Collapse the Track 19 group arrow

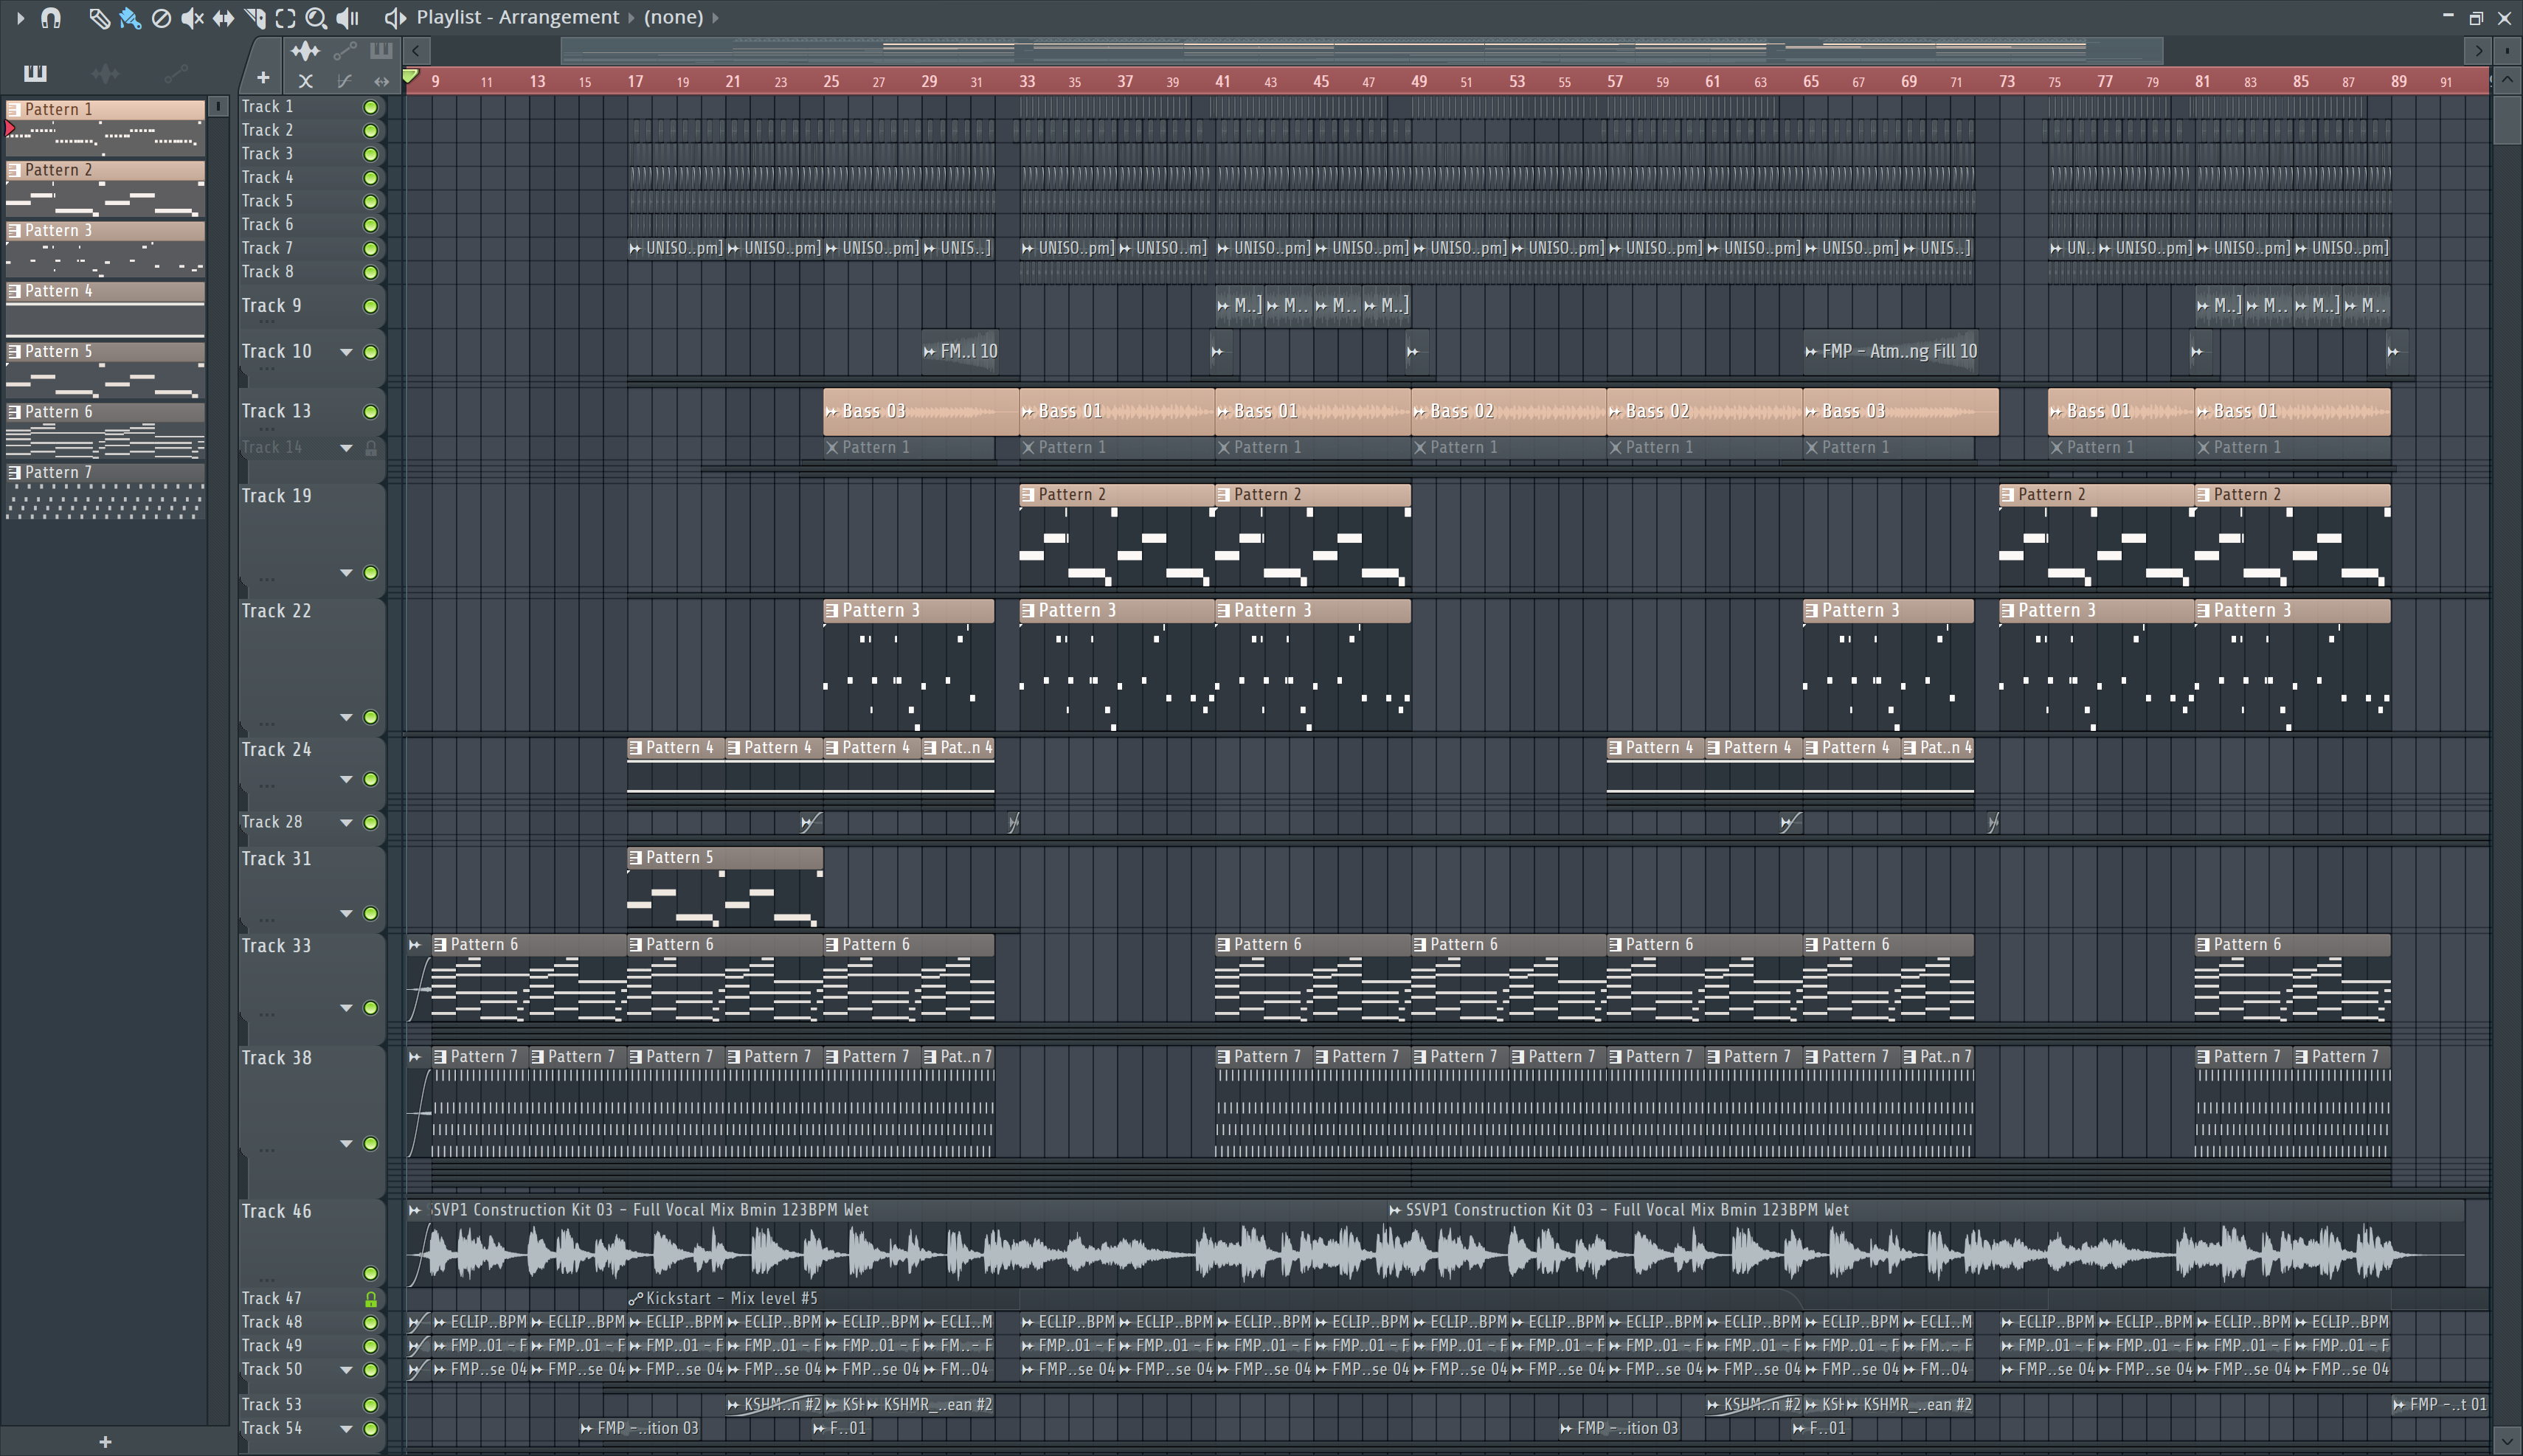[x=346, y=573]
